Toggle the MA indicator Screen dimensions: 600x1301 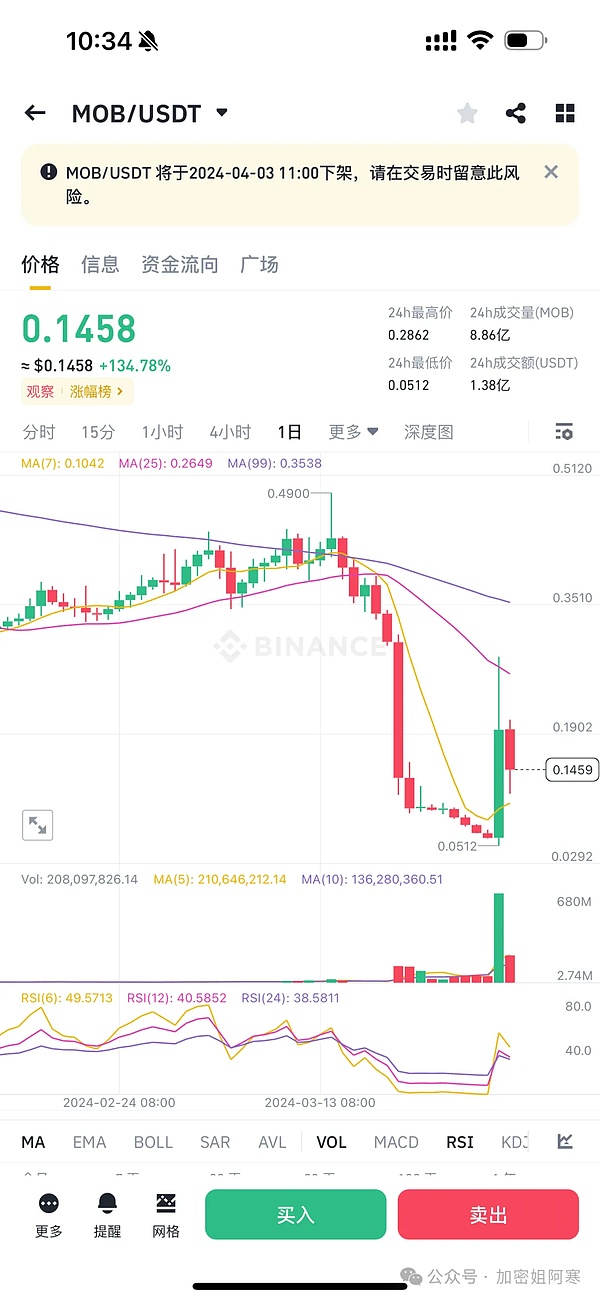[33, 1142]
